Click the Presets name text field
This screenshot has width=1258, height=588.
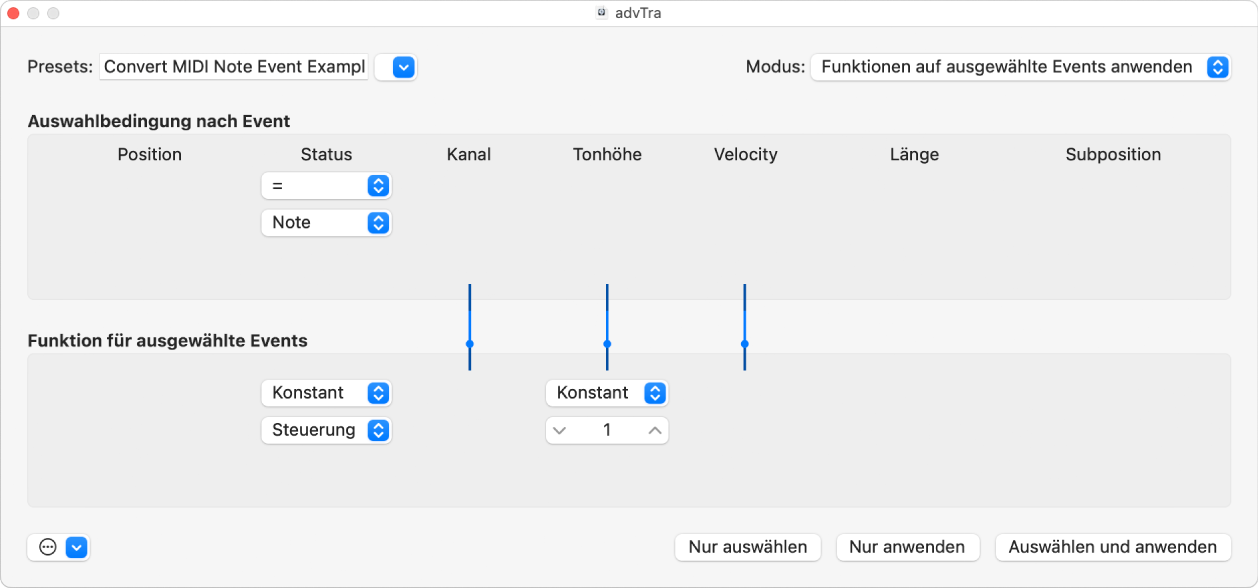pyautogui.click(x=233, y=67)
